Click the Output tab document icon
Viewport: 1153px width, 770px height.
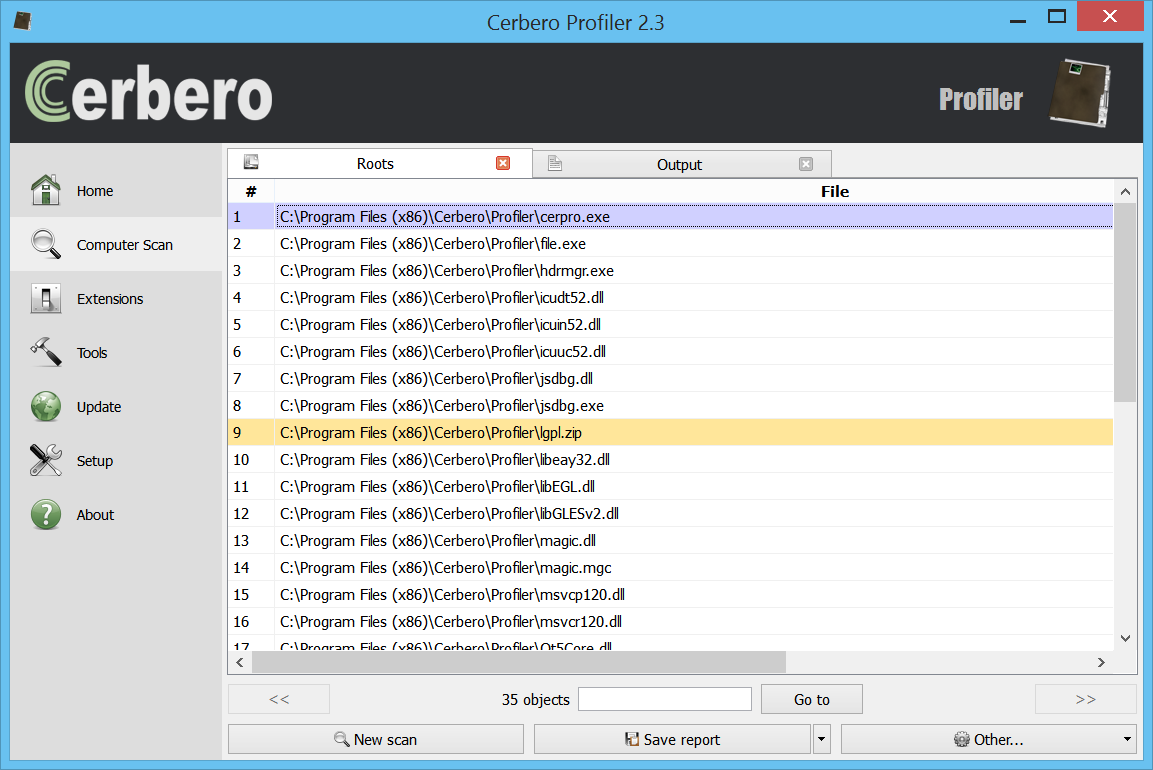click(x=555, y=163)
